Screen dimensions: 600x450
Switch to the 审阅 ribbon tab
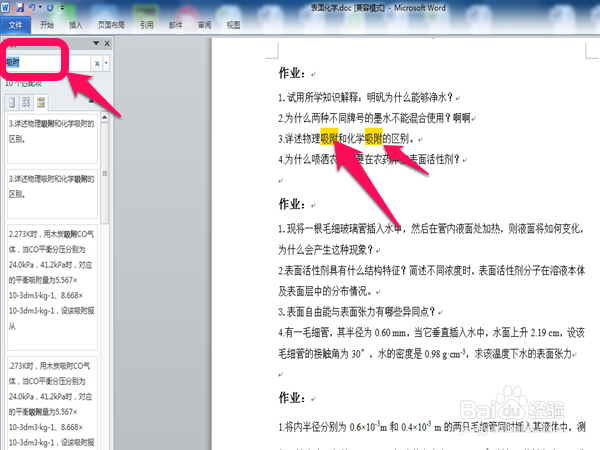(x=205, y=25)
